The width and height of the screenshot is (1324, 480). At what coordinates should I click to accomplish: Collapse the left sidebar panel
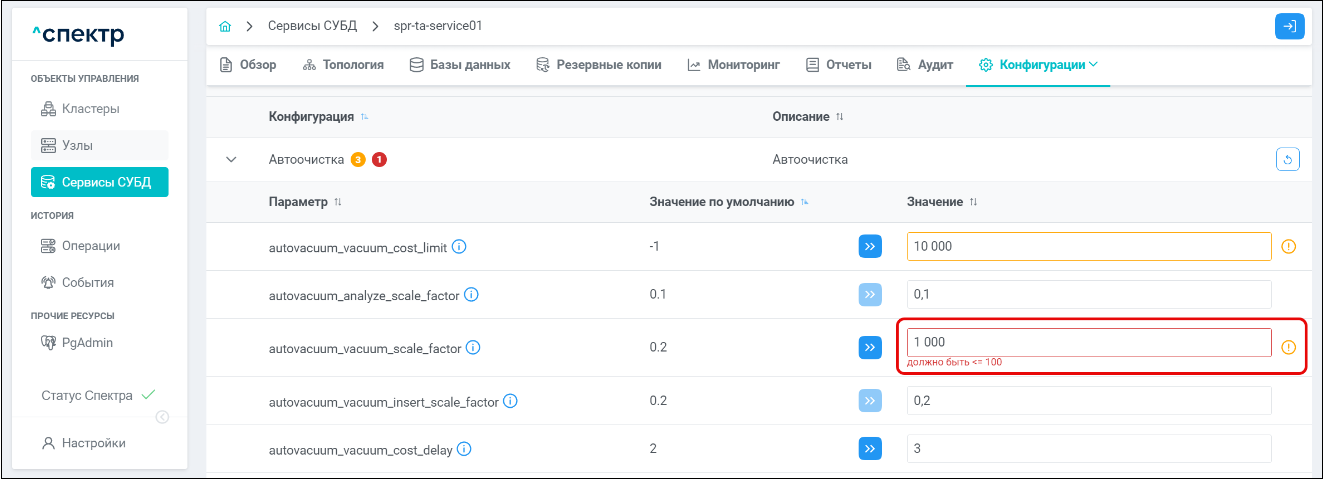162,417
